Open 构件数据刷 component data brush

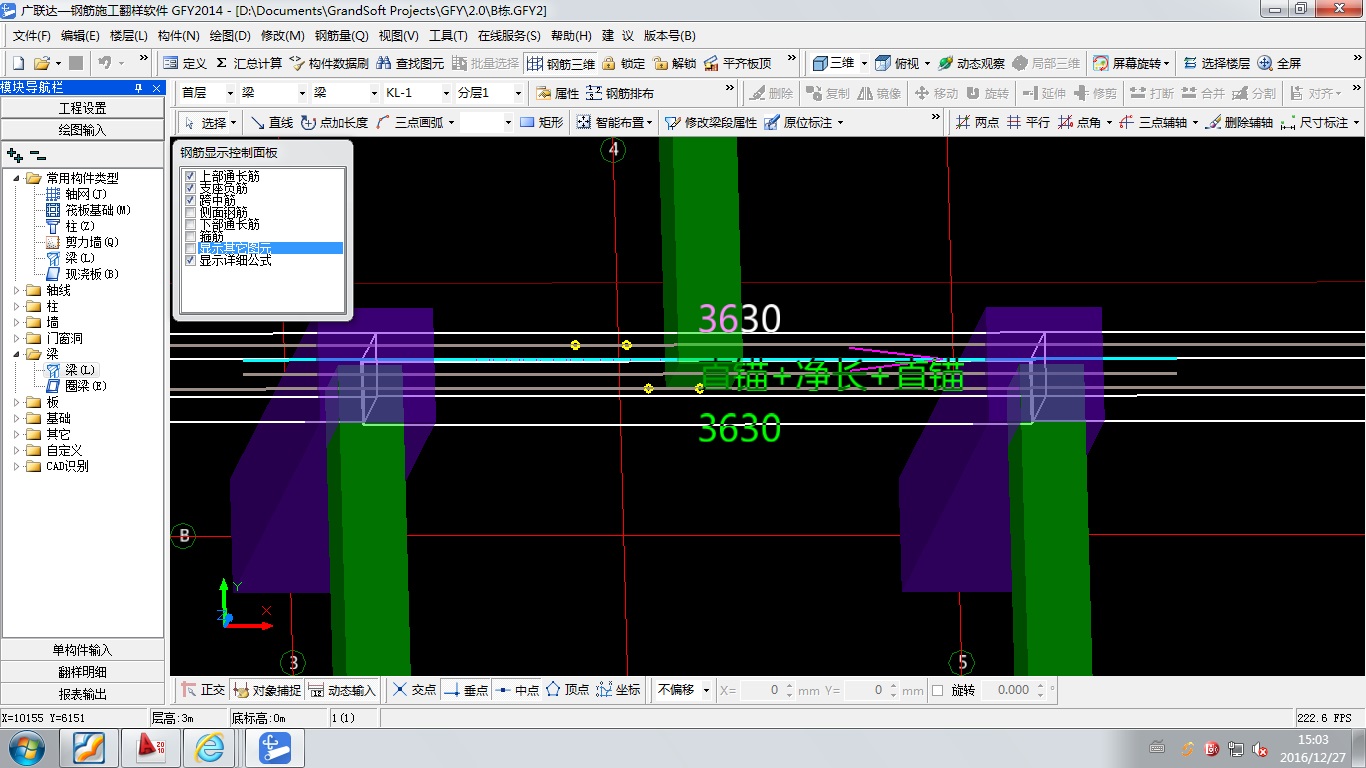(329, 63)
